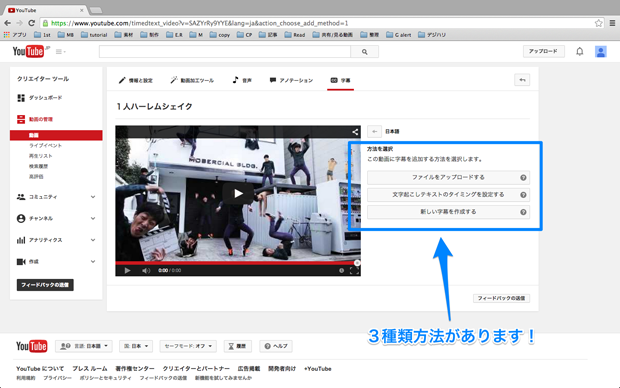Click the チャンネル person icon
The height and width of the screenshot is (388, 620).
coord(21,218)
